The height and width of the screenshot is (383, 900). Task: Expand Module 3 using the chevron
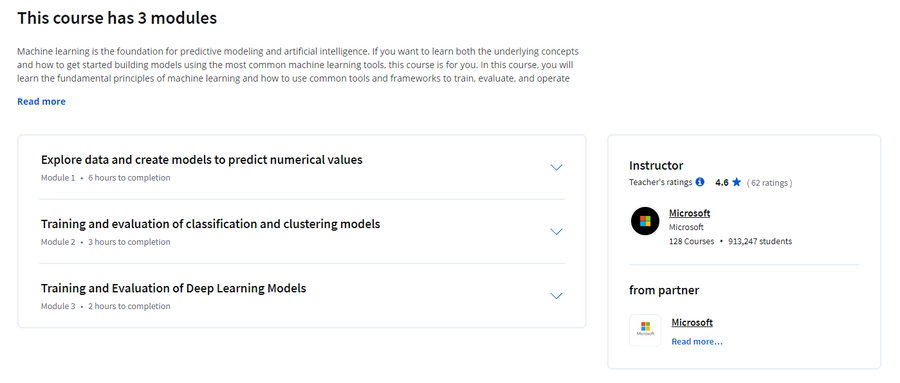pyautogui.click(x=556, y=296)
